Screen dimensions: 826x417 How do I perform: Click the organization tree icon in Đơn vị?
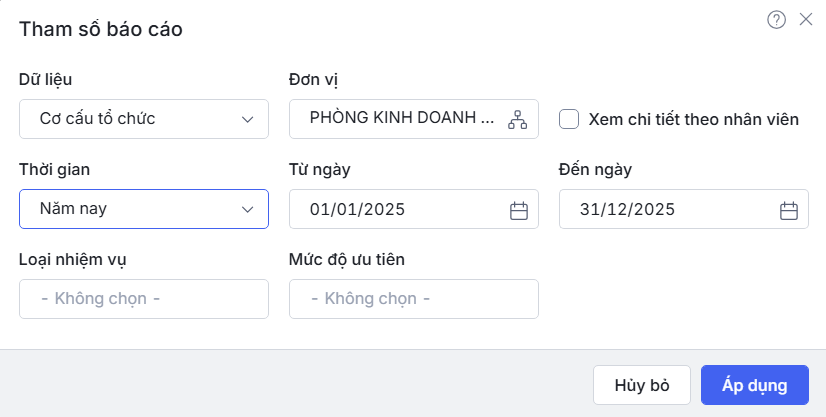[517, 119]
